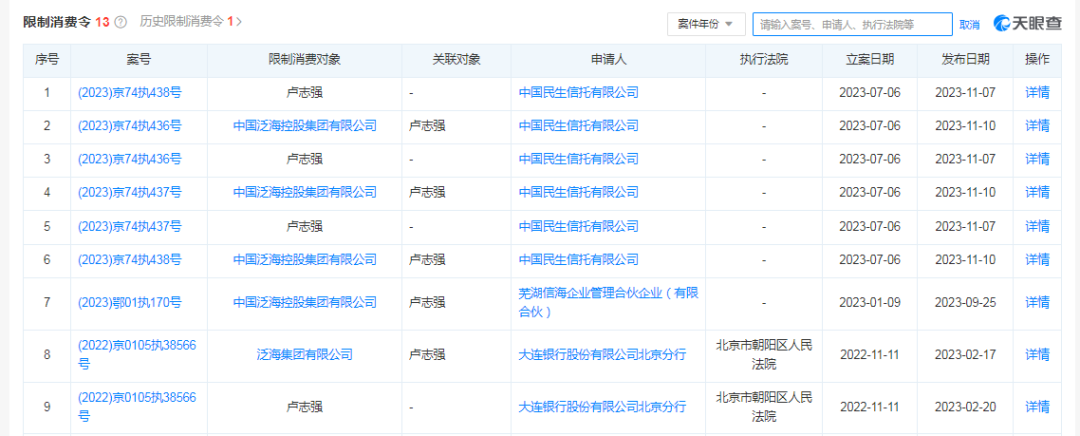The width and height of the screenshot is (1080, 436).
Task: Open 中国民生信托有限公司 applicant in row 1
Action: pyautogui.click(x=579, y=92)
